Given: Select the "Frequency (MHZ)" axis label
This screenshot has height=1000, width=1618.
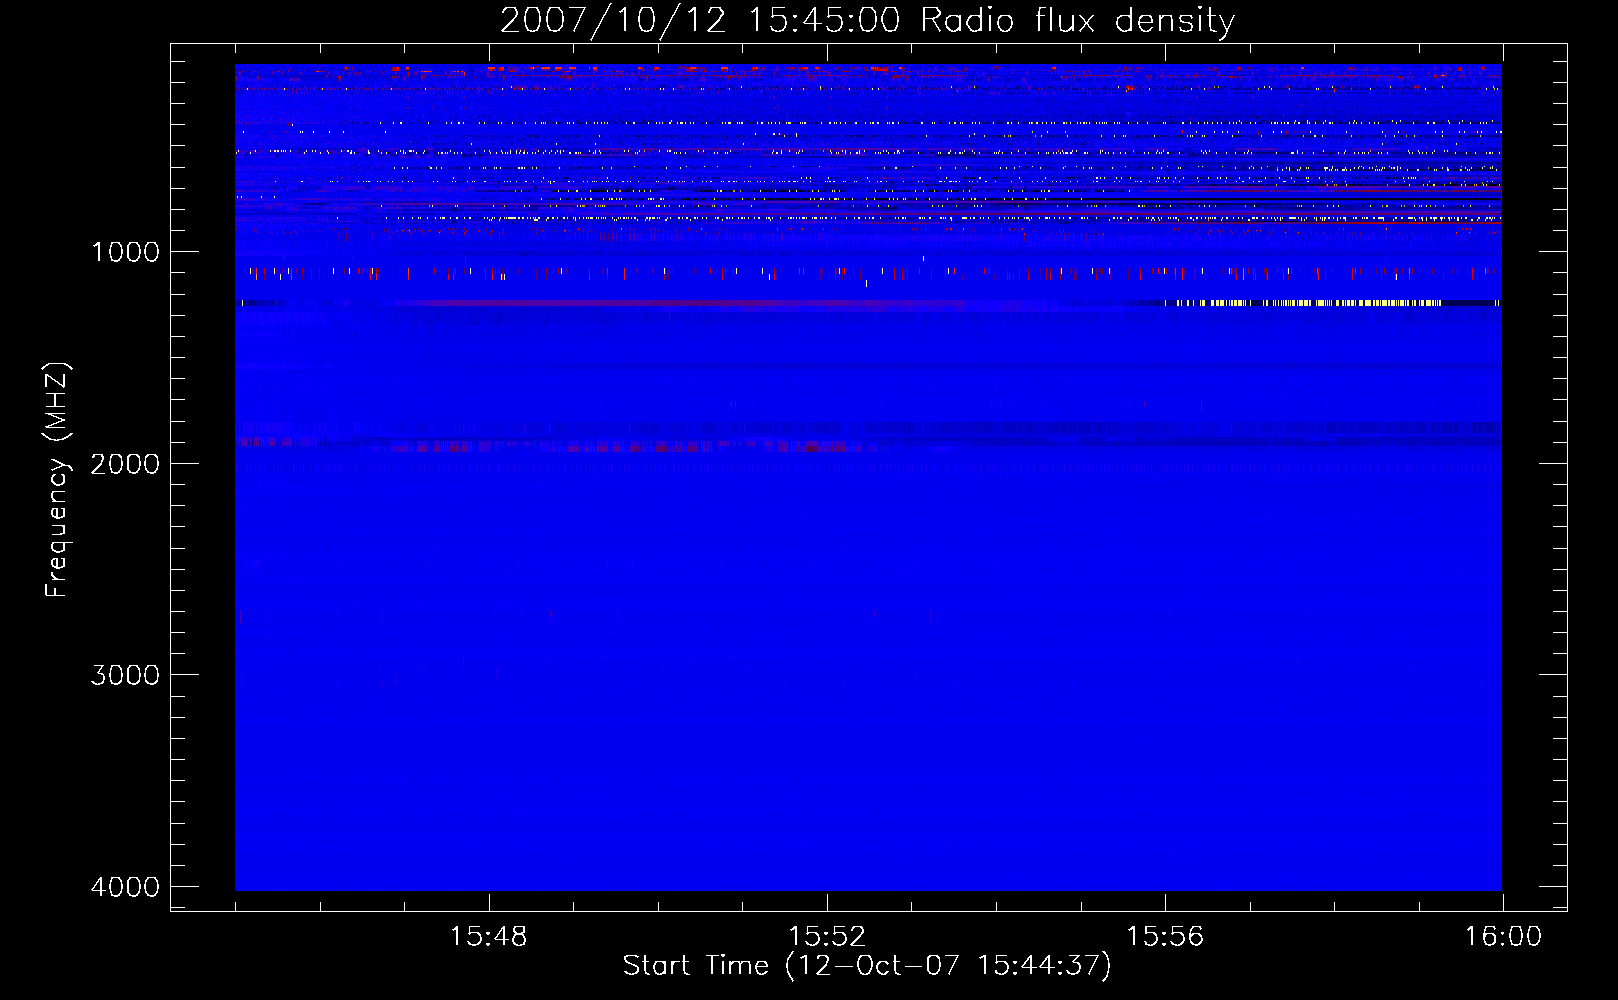Looking at the screenshot, I should (57, 480).
